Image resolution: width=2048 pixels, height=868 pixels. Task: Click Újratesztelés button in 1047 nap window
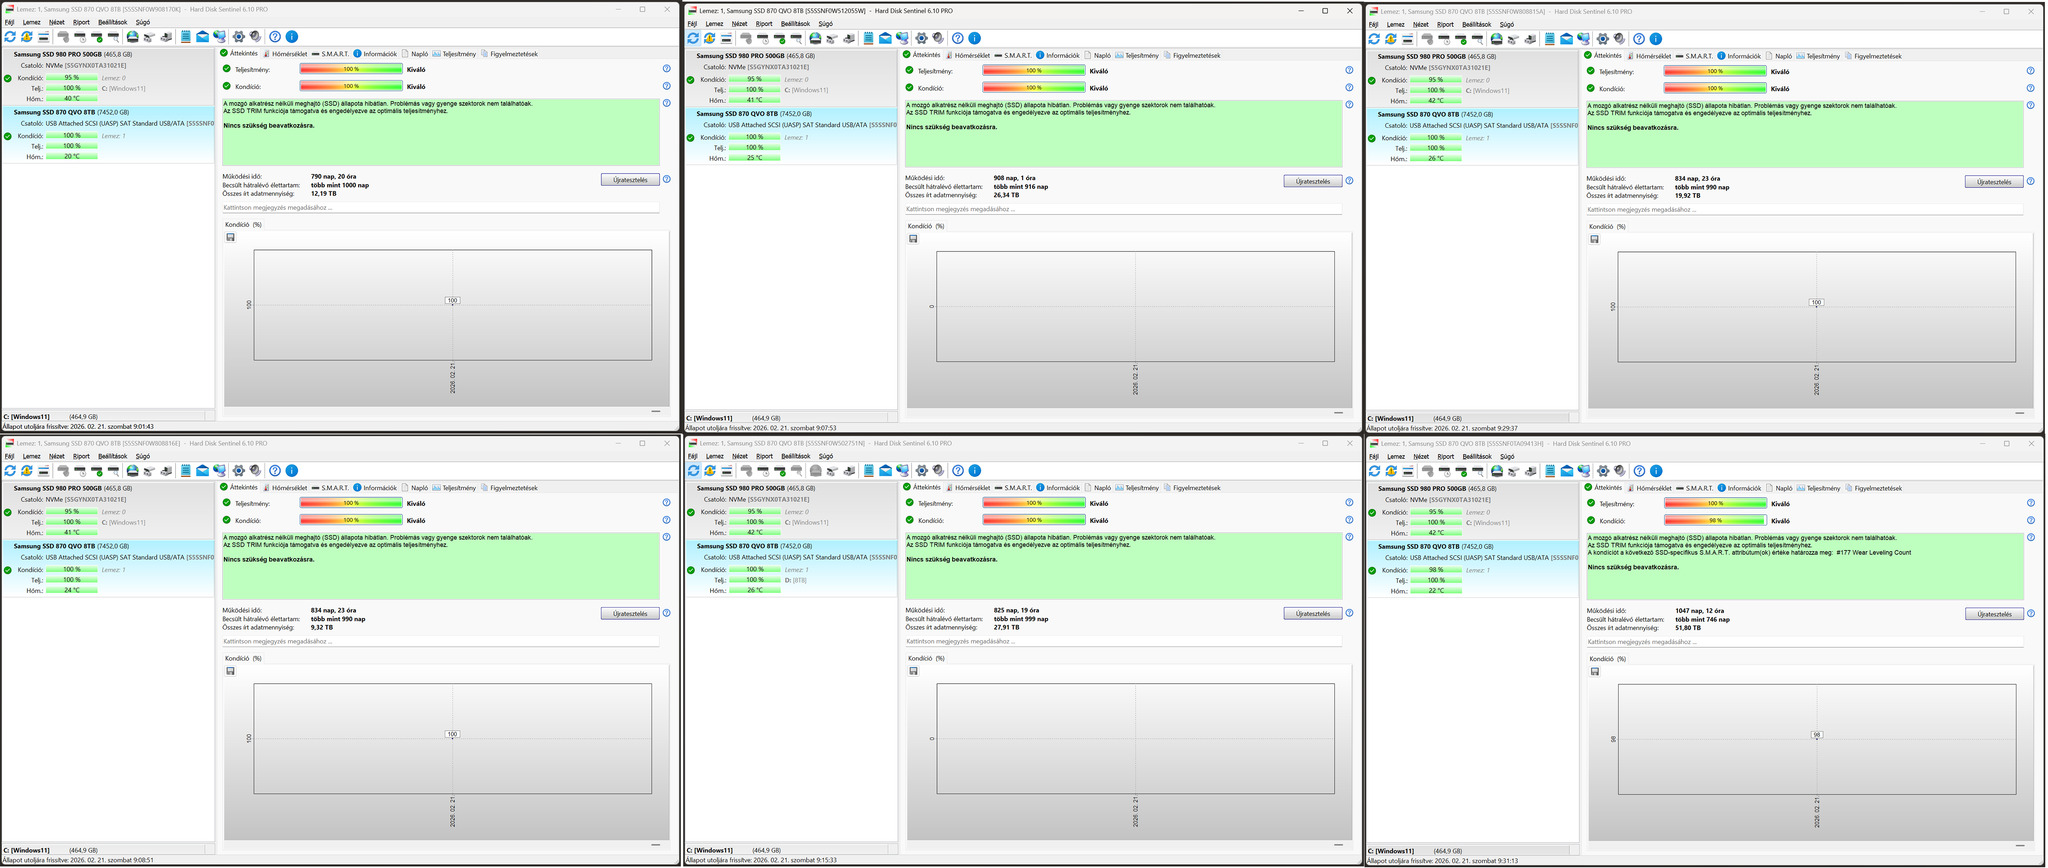[1994, 614]
